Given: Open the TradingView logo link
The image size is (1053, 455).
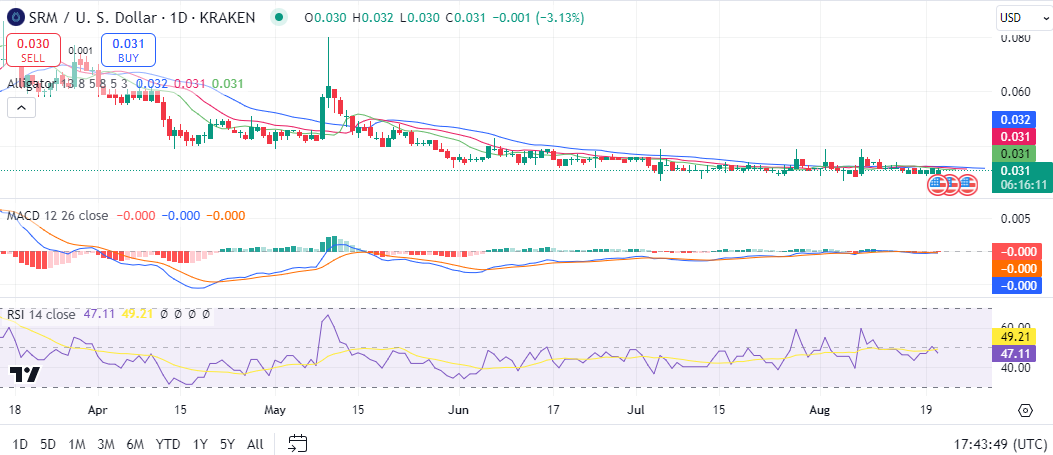Looking at the screenshot, I should click(x=24, y=374).
